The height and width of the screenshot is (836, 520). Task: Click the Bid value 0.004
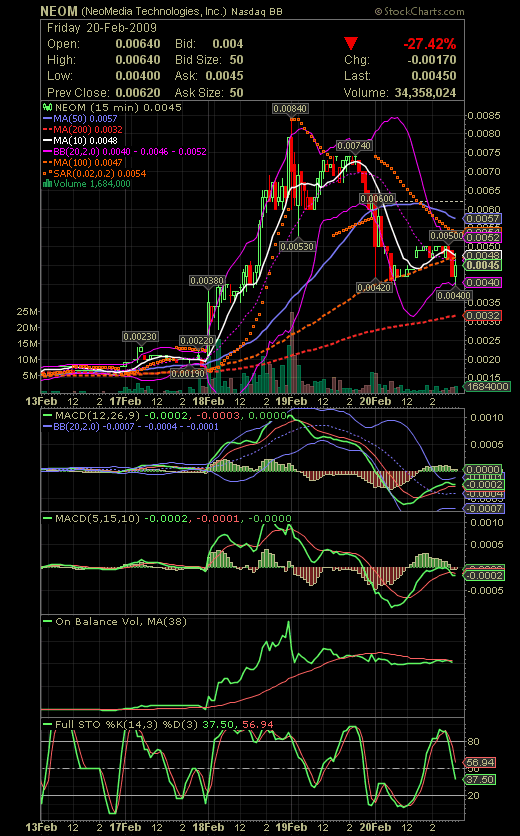coord(228,44)
